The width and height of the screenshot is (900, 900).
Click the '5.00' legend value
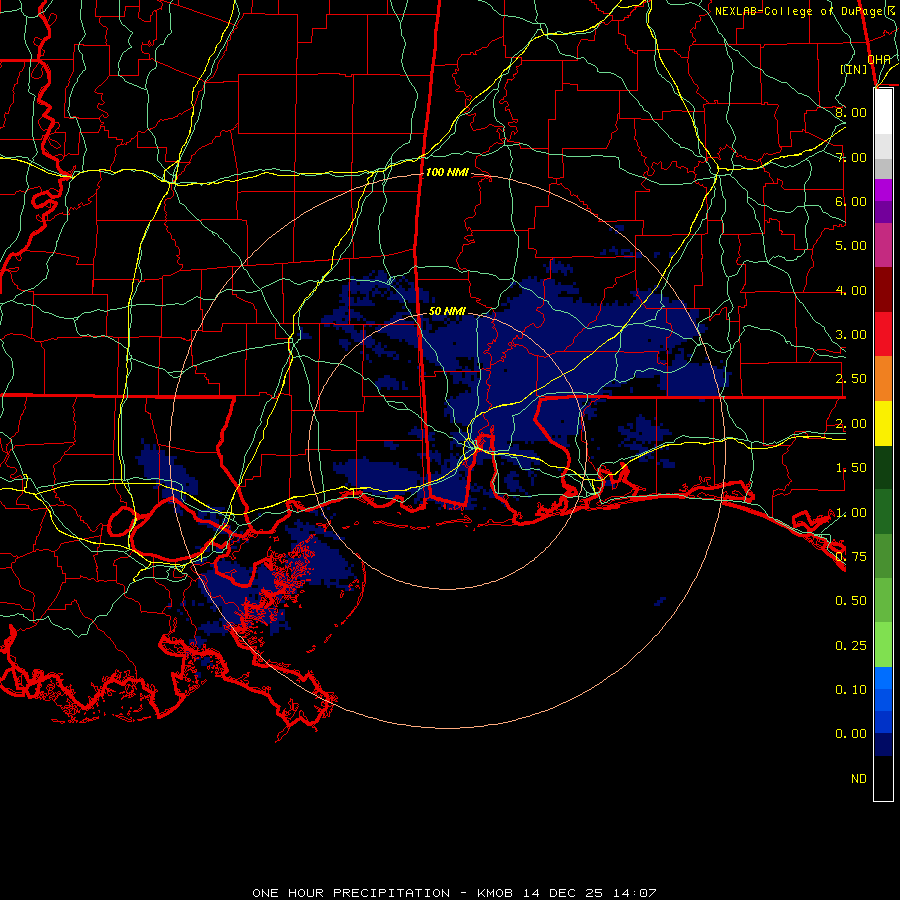851,246
